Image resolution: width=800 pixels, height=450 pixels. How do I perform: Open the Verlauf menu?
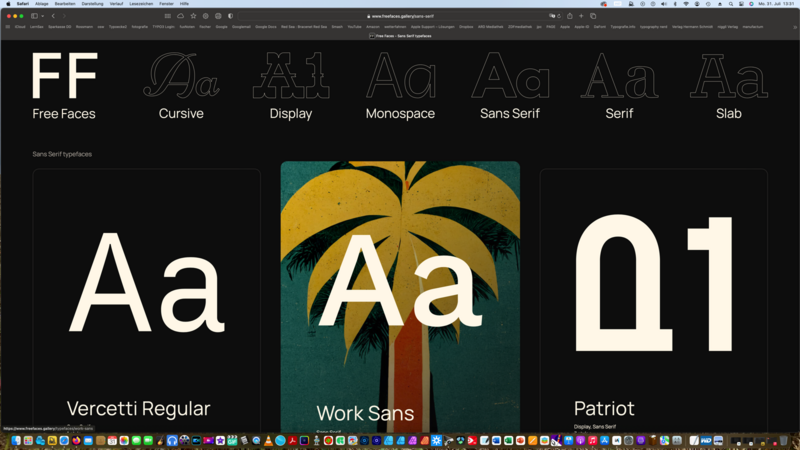click(x=117, y=4)
